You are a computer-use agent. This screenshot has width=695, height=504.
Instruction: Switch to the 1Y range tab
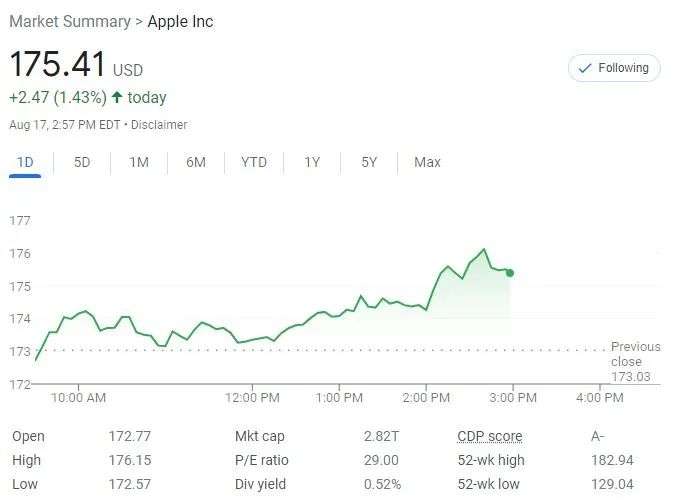pyautogui.click(x=312, y=162)
